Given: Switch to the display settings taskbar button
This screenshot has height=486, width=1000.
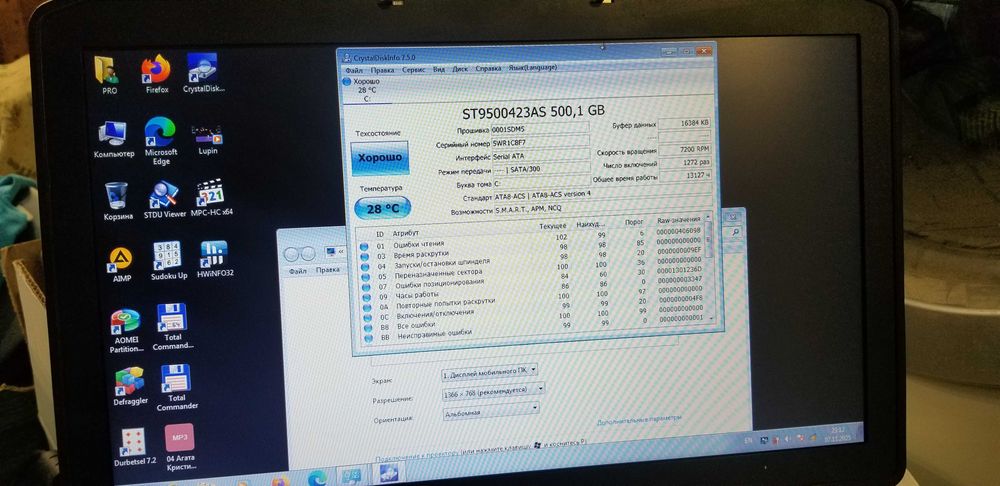Looking at the screenshot, I should tap(351, 475).
